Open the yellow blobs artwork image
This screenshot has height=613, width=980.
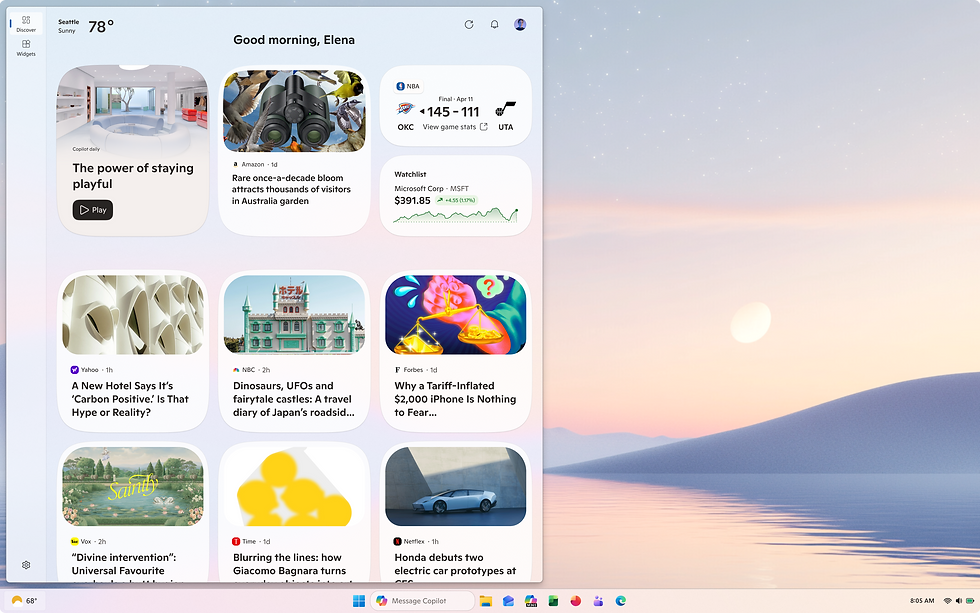click(x=294, y=486)
